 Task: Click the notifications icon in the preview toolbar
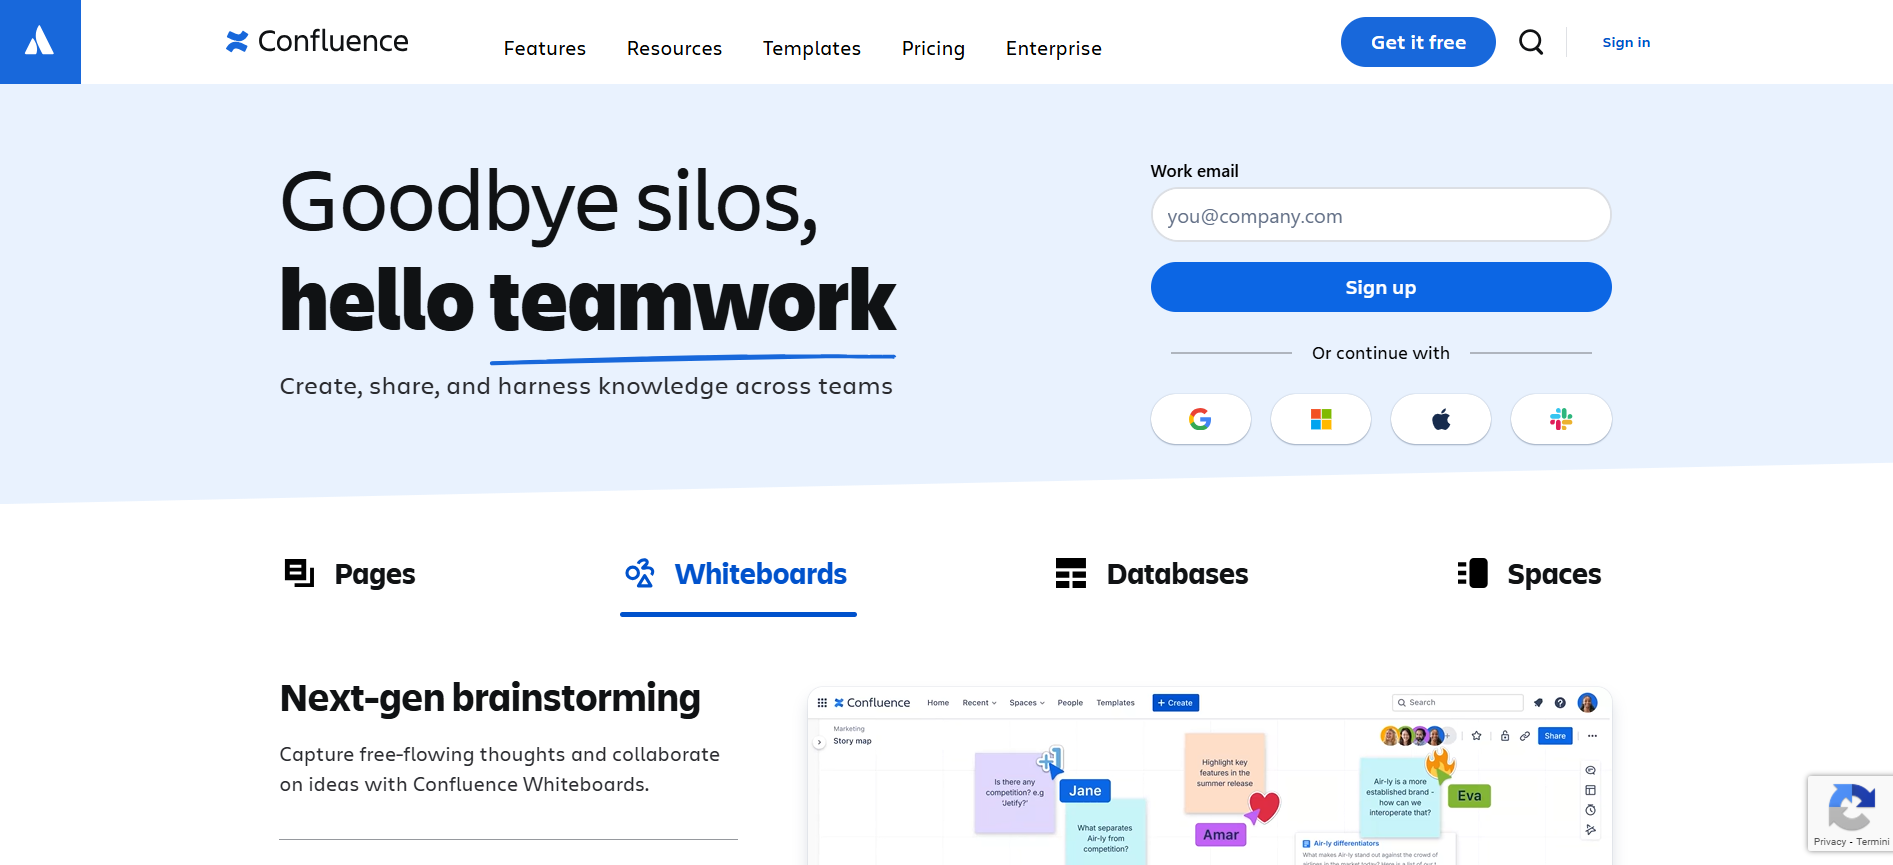click(1538, 703)
